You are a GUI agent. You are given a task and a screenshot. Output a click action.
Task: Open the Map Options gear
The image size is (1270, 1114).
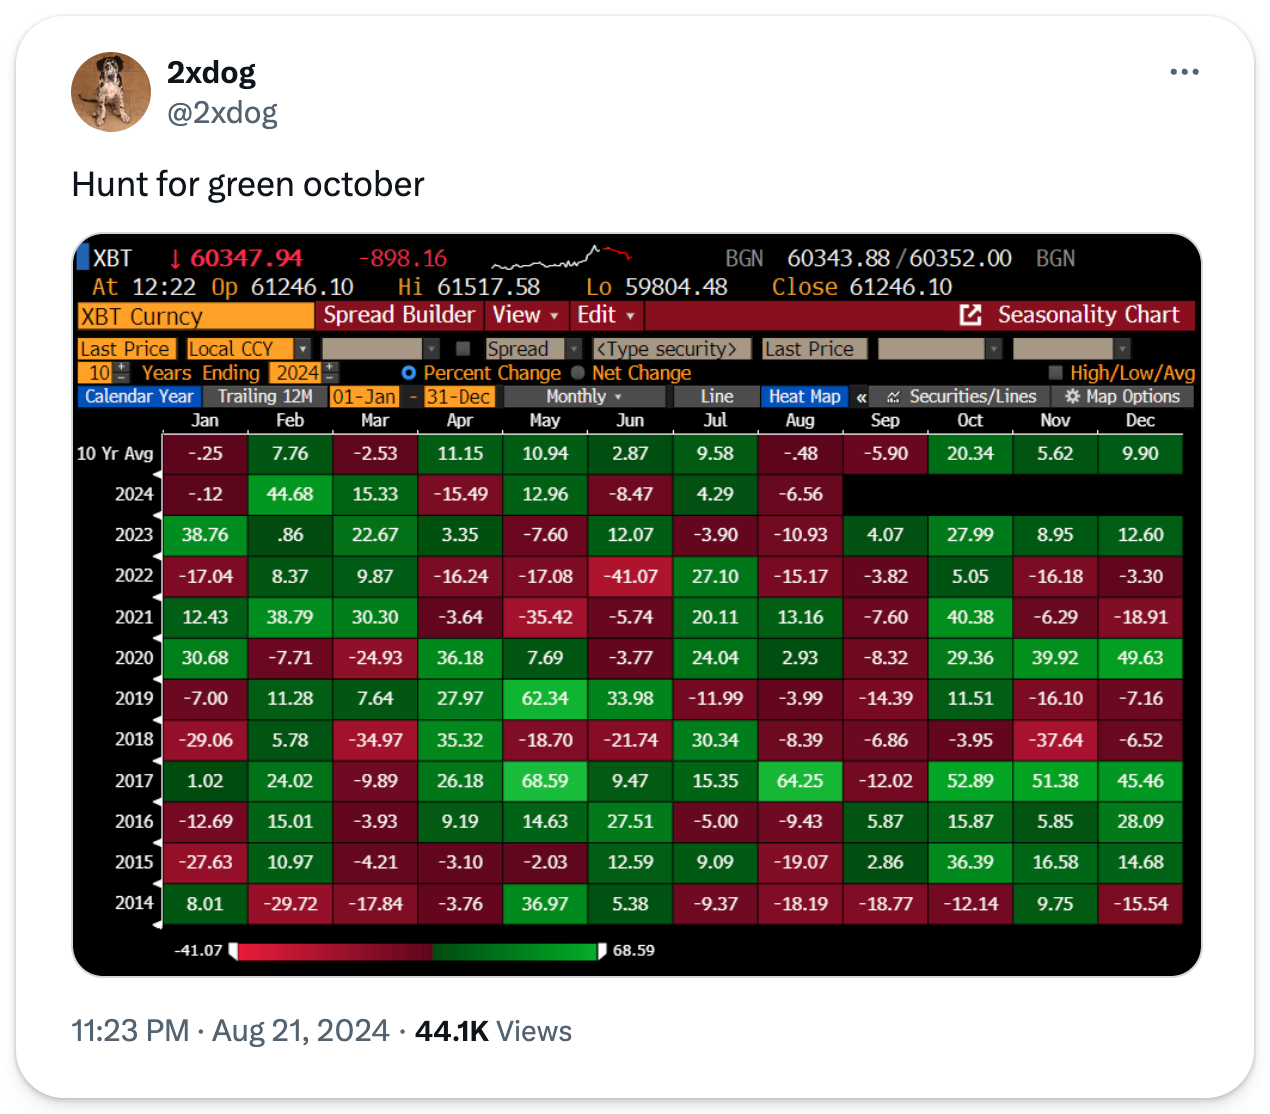point(1072,397)
